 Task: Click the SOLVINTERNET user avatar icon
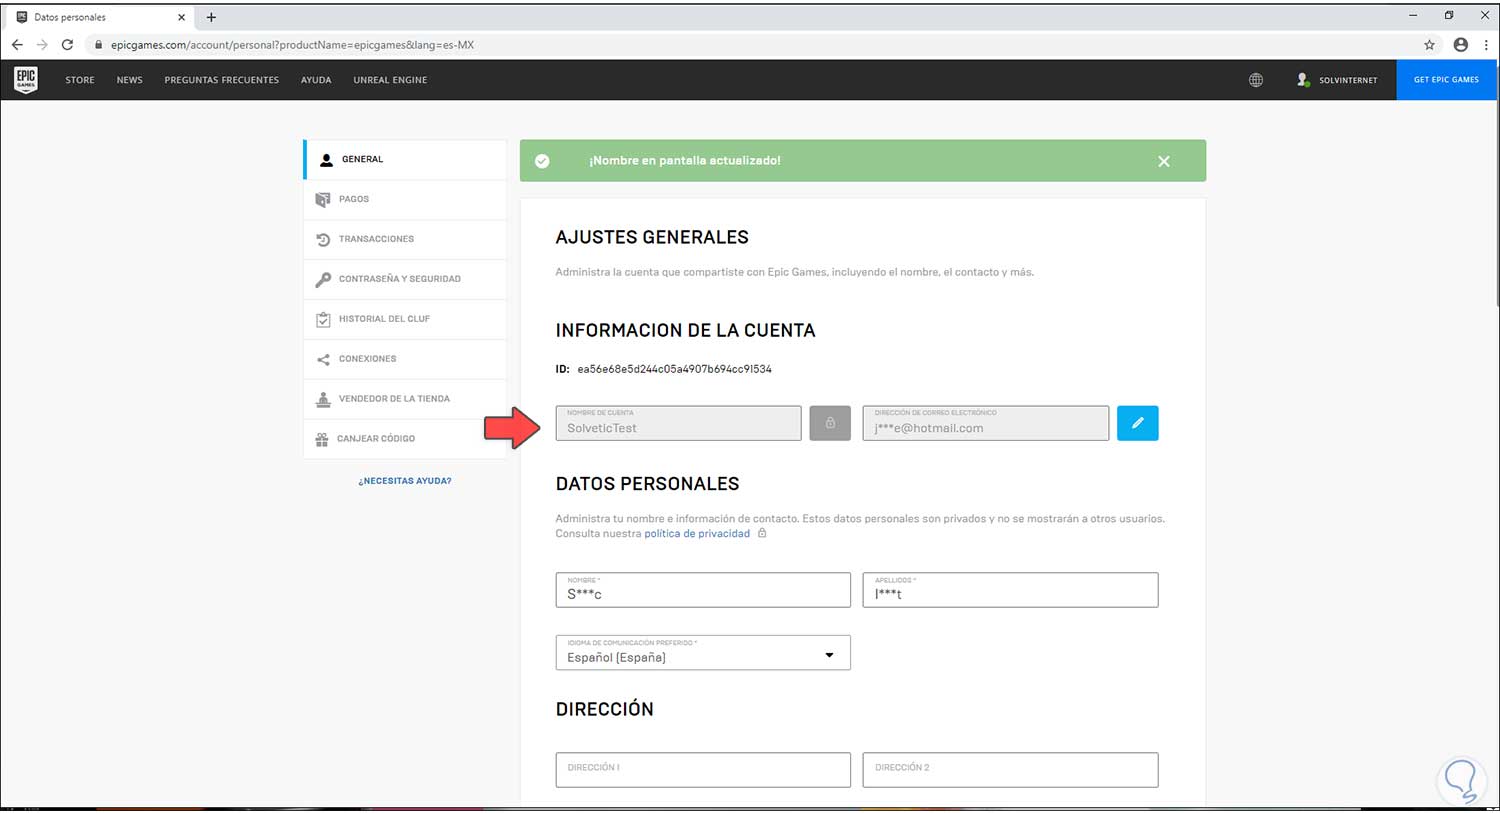point(1303,80)
